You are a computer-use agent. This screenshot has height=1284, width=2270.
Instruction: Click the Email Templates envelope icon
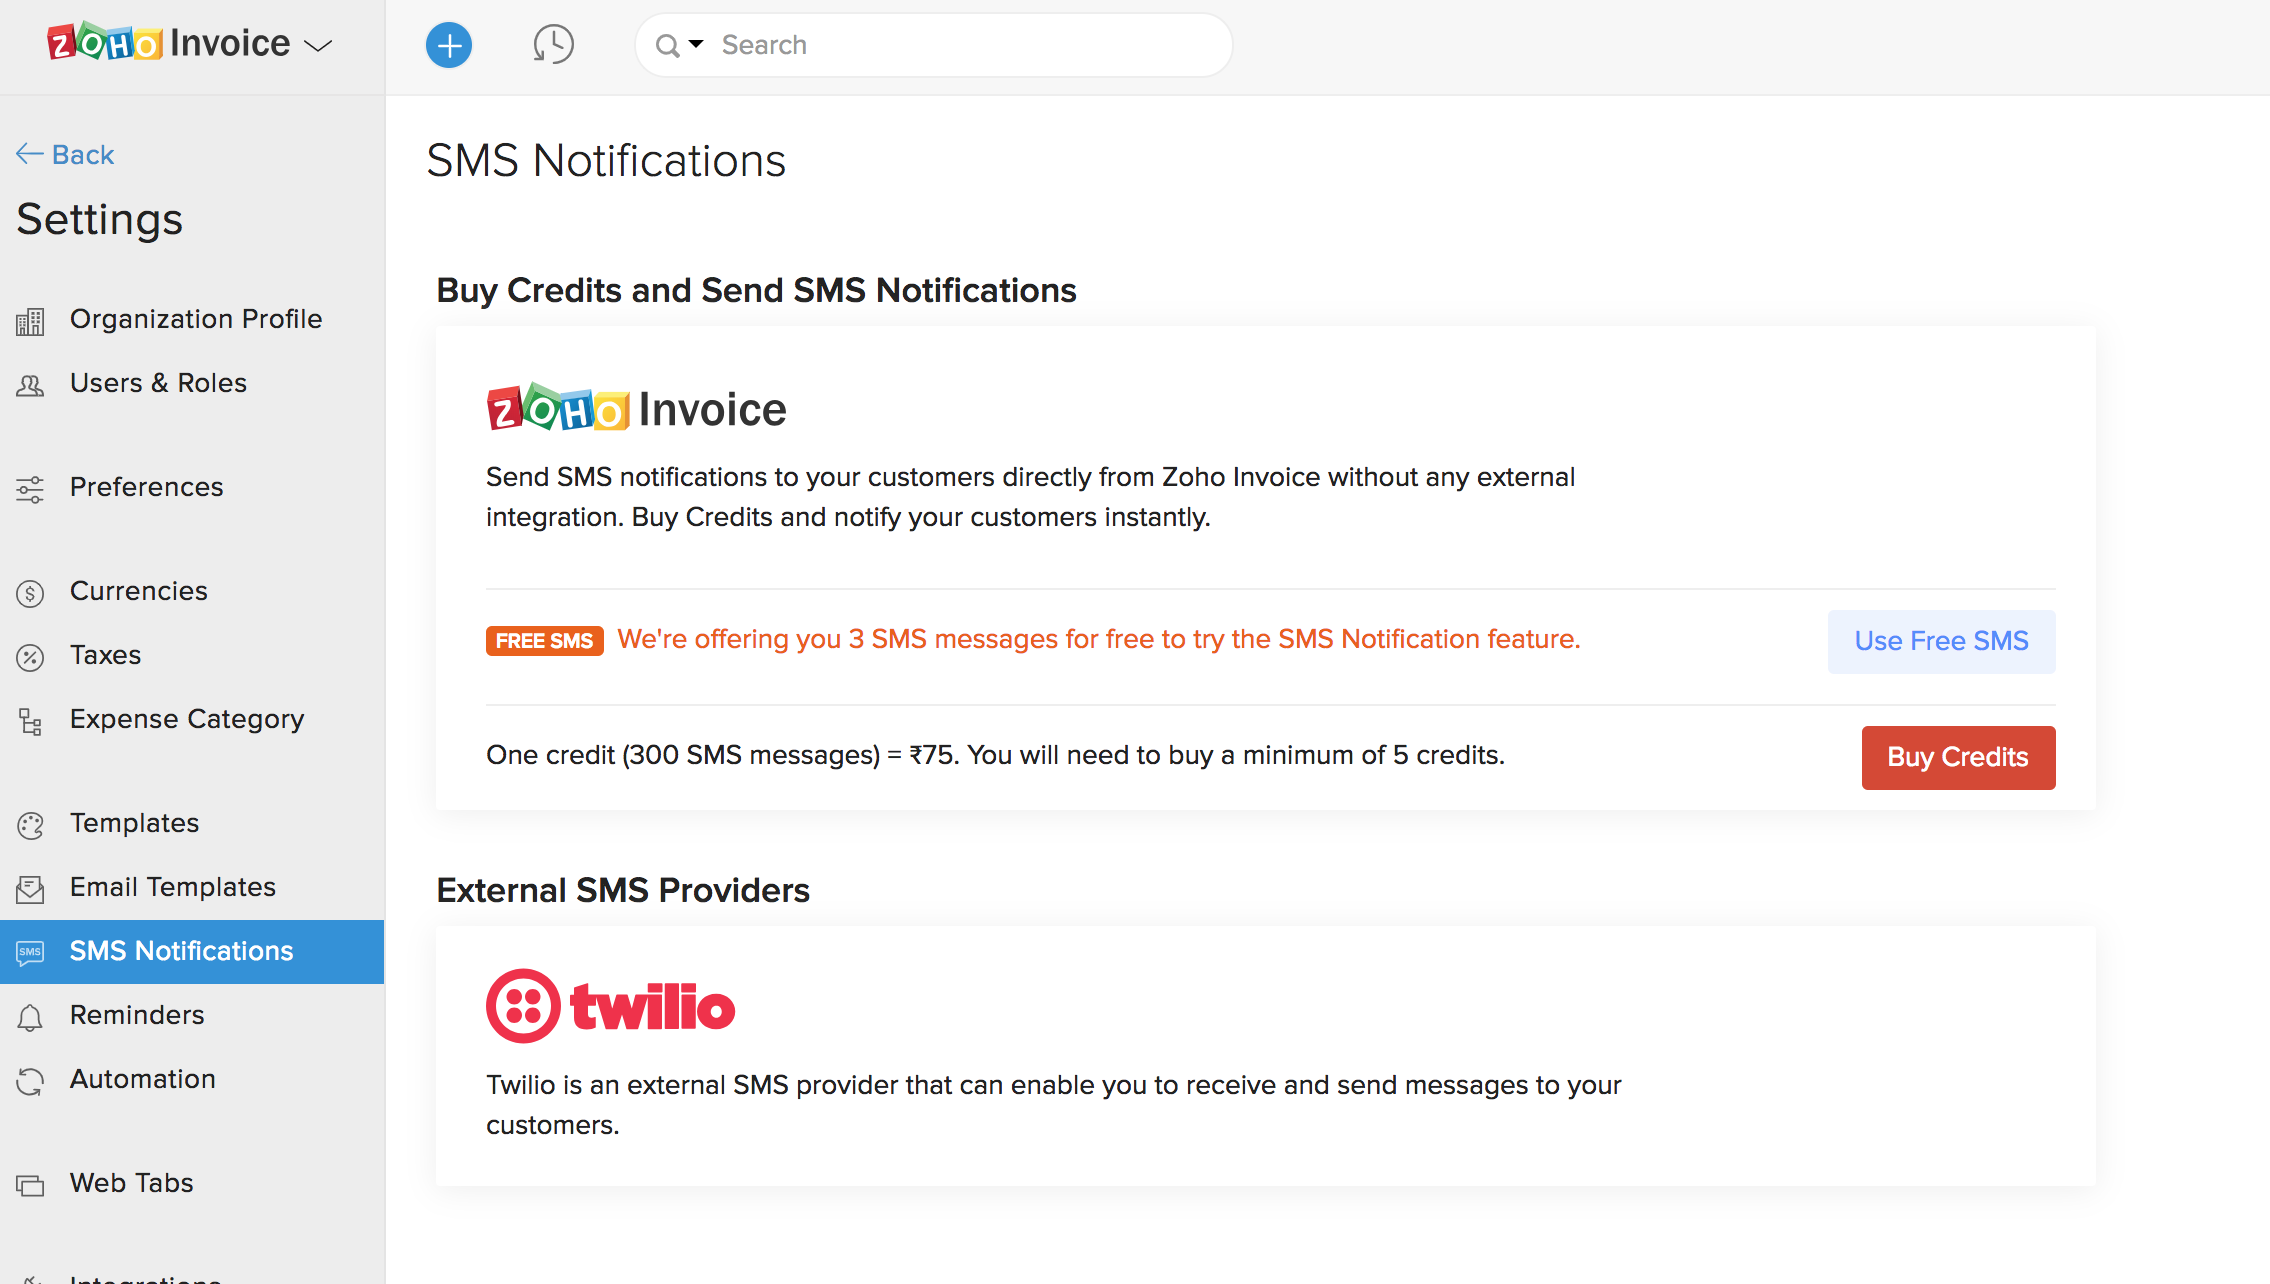point(30,888)
